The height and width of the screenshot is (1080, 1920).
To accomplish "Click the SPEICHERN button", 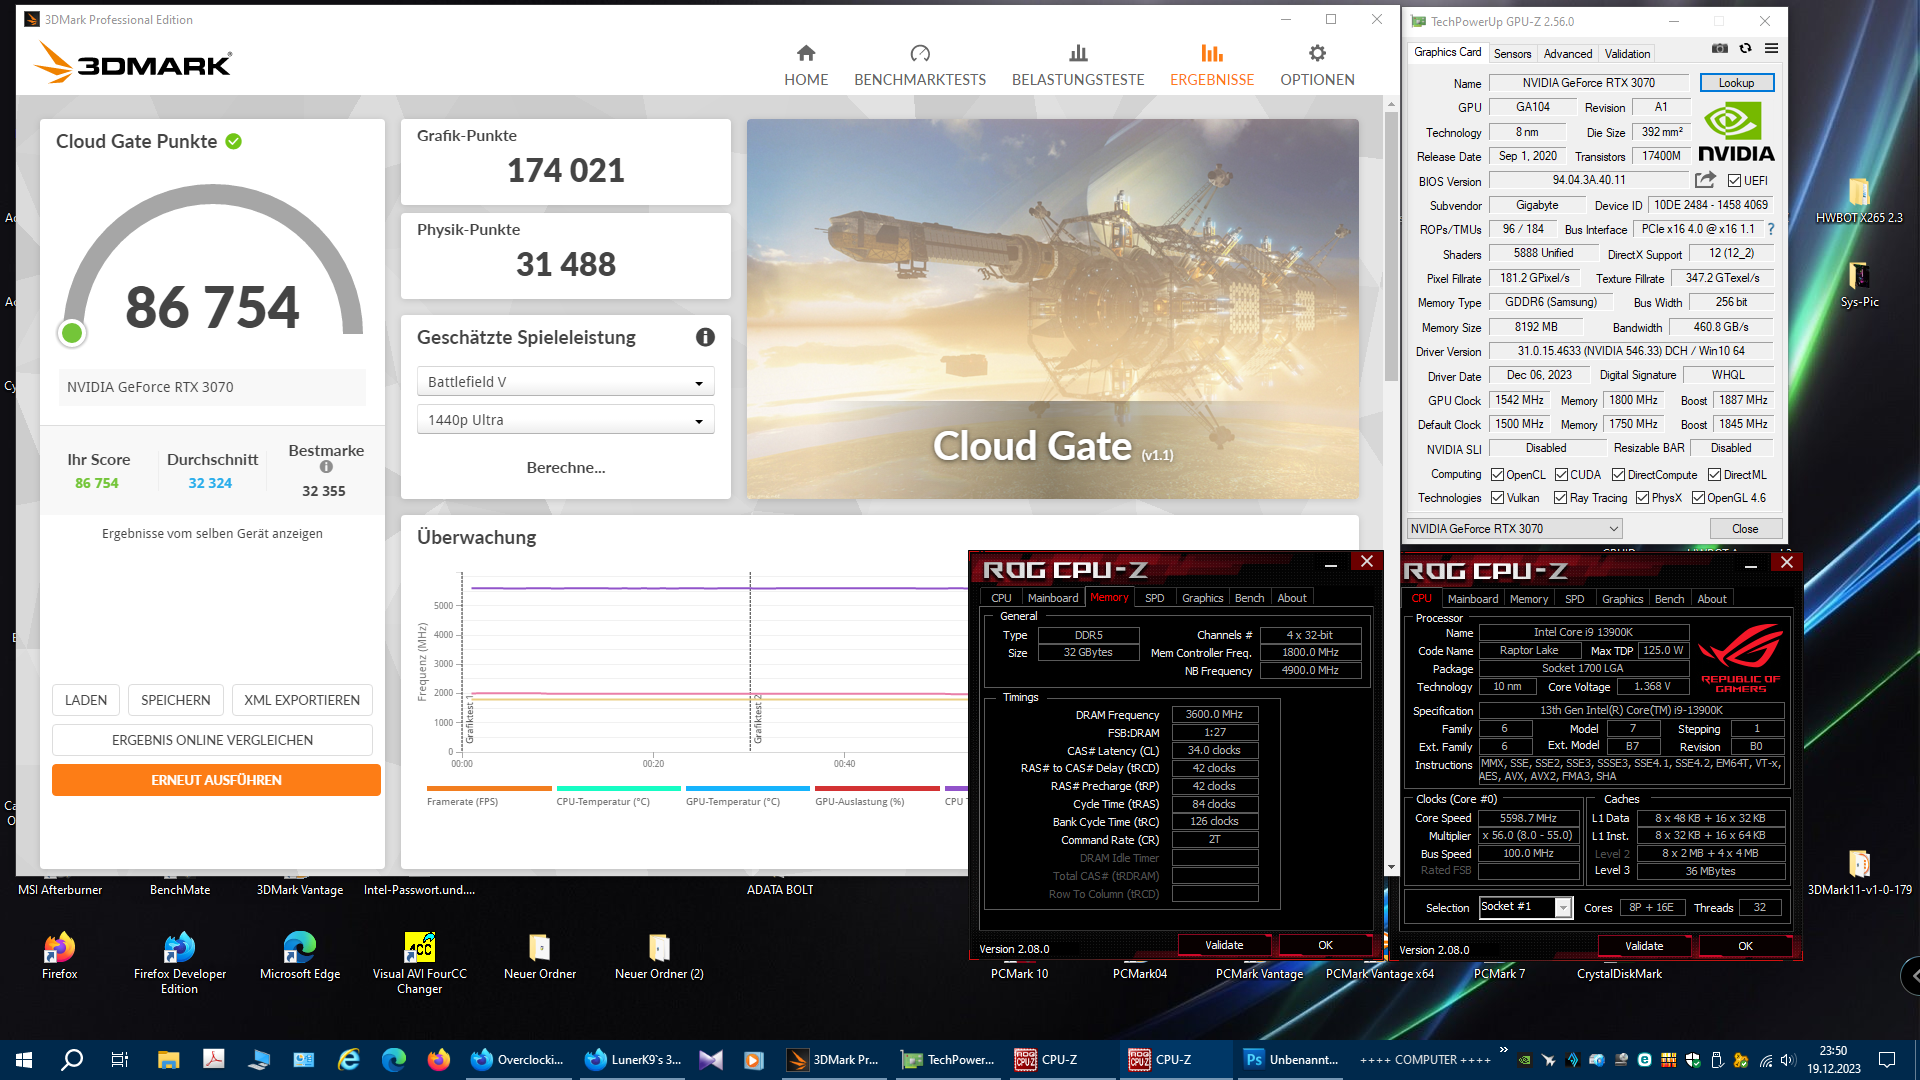I will (176, 700).
